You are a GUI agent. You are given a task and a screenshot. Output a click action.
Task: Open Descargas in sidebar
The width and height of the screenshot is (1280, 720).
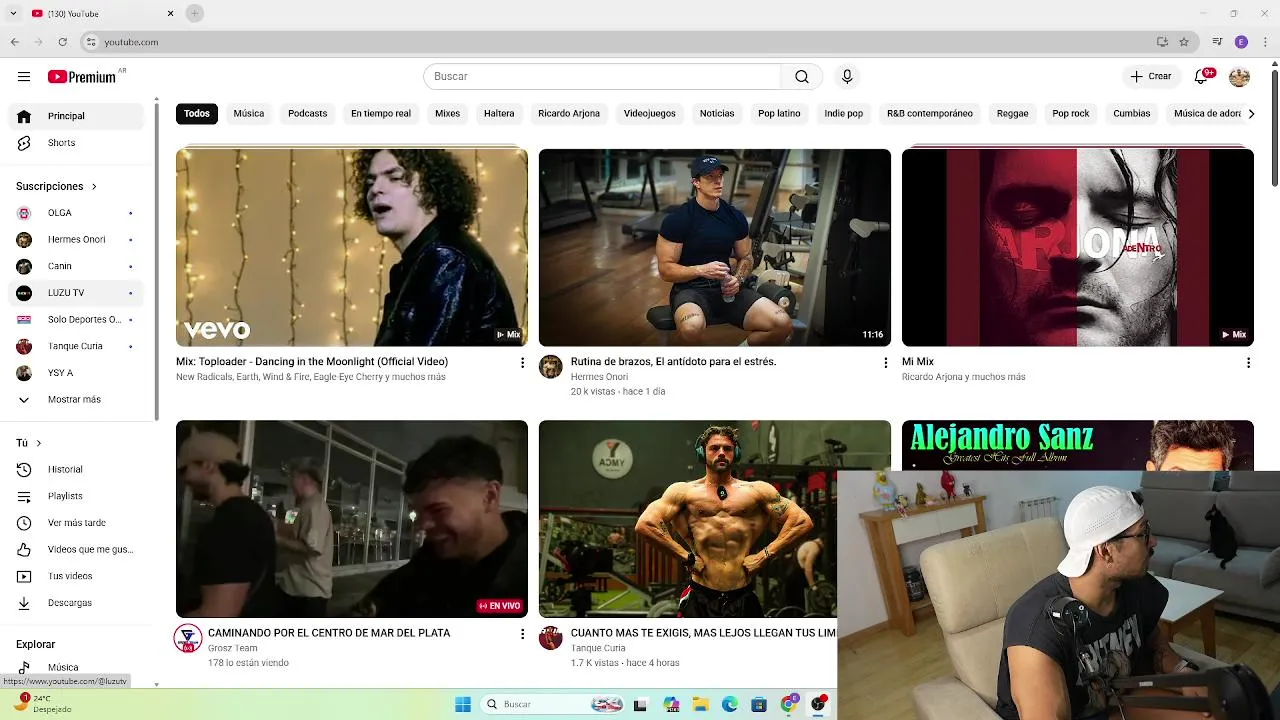click(x=76, y=603)
